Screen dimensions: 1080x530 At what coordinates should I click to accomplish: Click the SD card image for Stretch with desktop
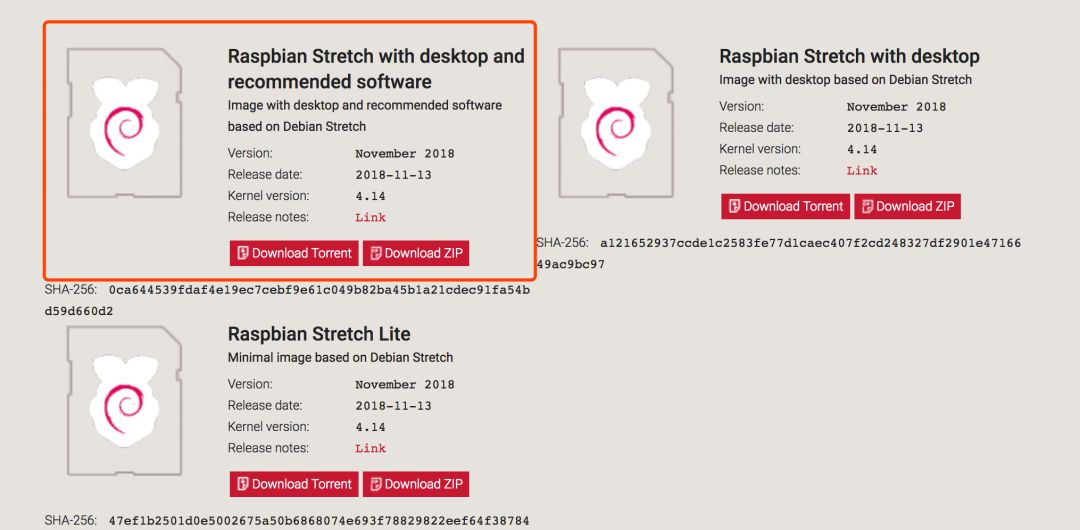[616, 123]
